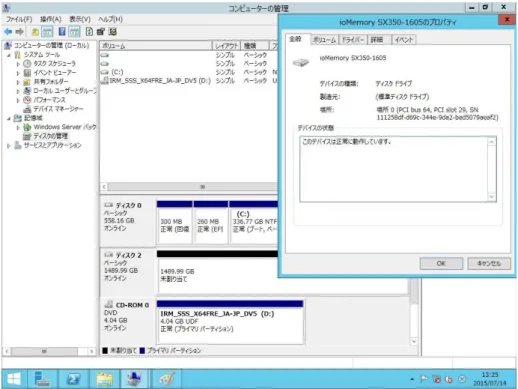Image resolution: width=518 pixels, height=389 pixels.
Task: Click the OK button in properties dialog
Action: (441, 263)
